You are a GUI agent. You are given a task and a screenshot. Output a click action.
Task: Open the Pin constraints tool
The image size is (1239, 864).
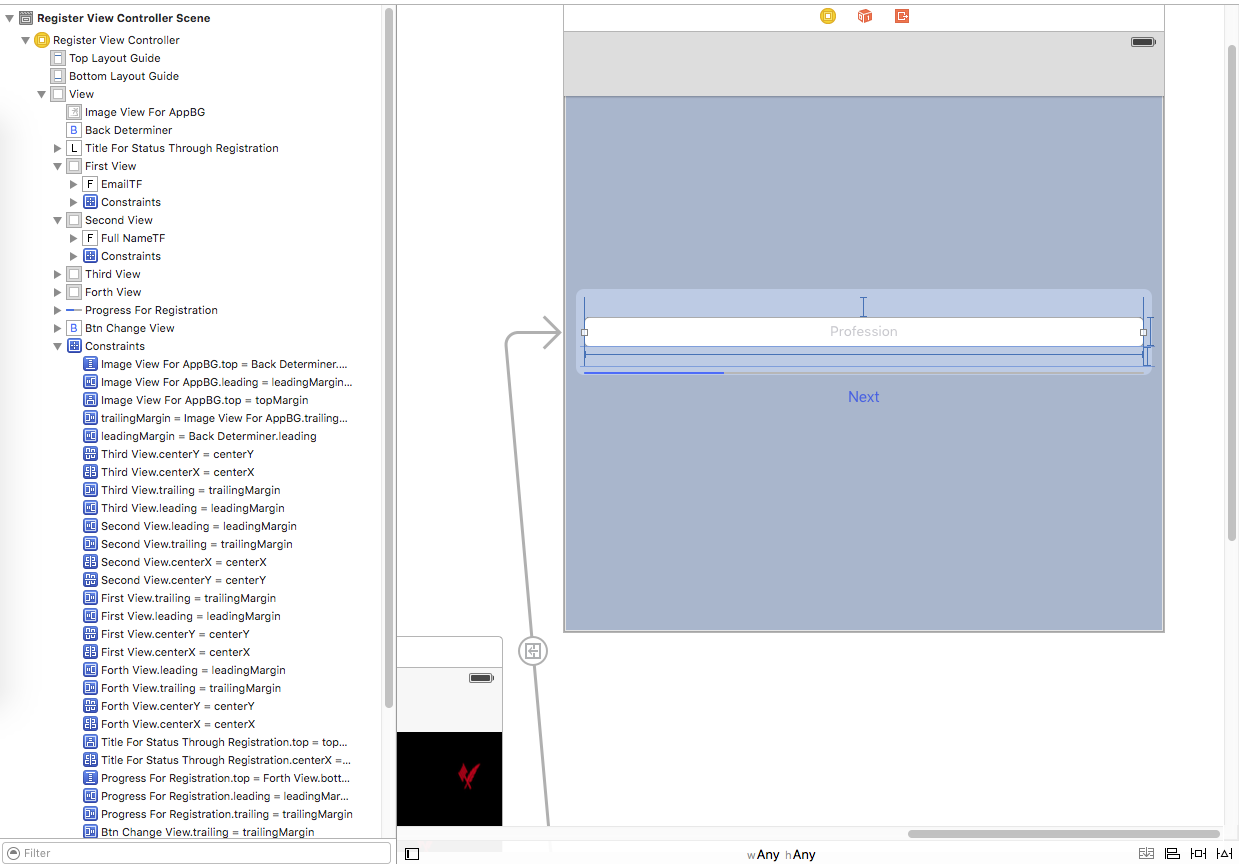click(x=1198, y=854)
